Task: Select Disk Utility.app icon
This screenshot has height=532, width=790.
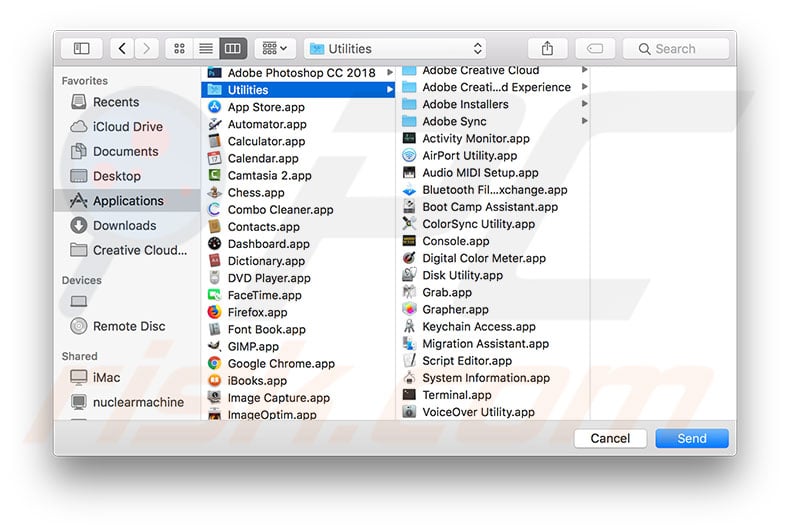Action: pyautogui.click(x=409, y=275)
